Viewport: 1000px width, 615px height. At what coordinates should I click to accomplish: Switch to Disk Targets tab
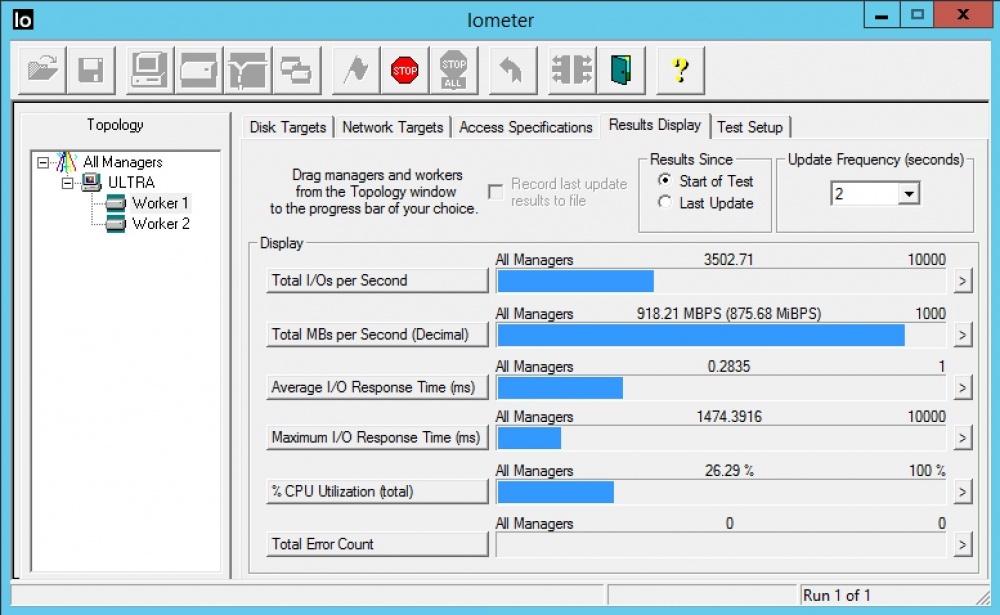(288, 127)
